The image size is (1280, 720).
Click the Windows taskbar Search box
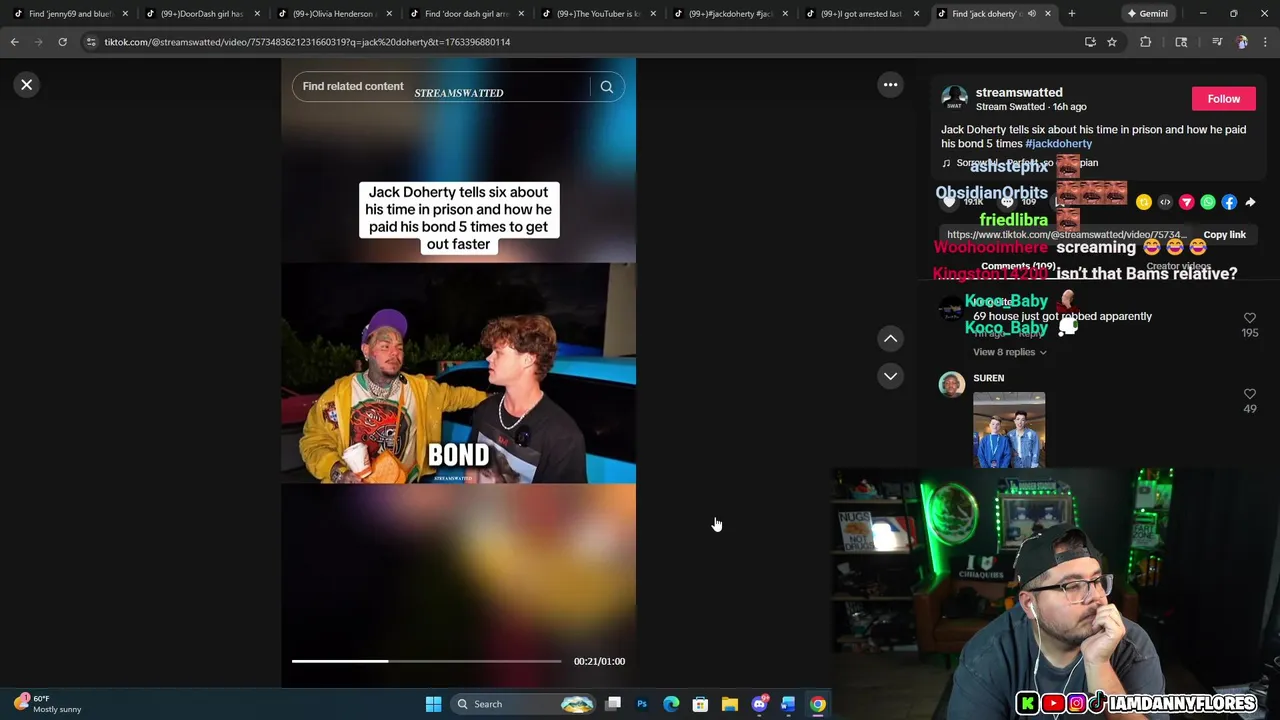[x=523, y=704]
